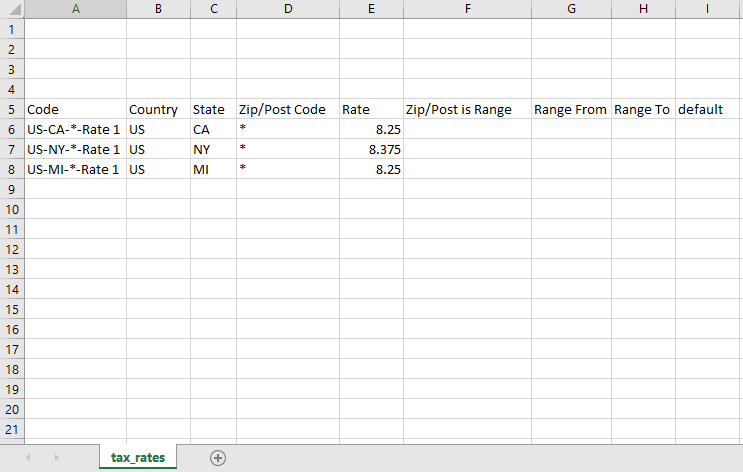Click the 'Code' header cell
743x472 pixels.
75,109
